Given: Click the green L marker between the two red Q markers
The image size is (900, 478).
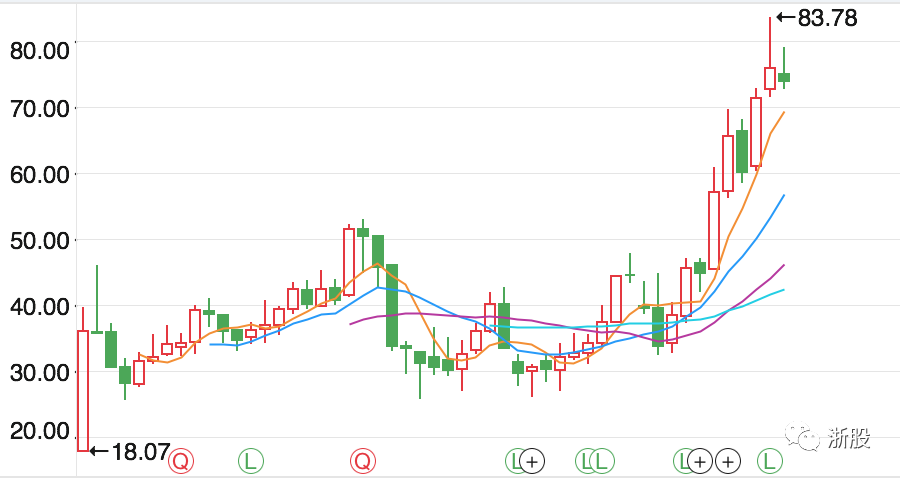Looking at the screenshot, I should (250, 461).
